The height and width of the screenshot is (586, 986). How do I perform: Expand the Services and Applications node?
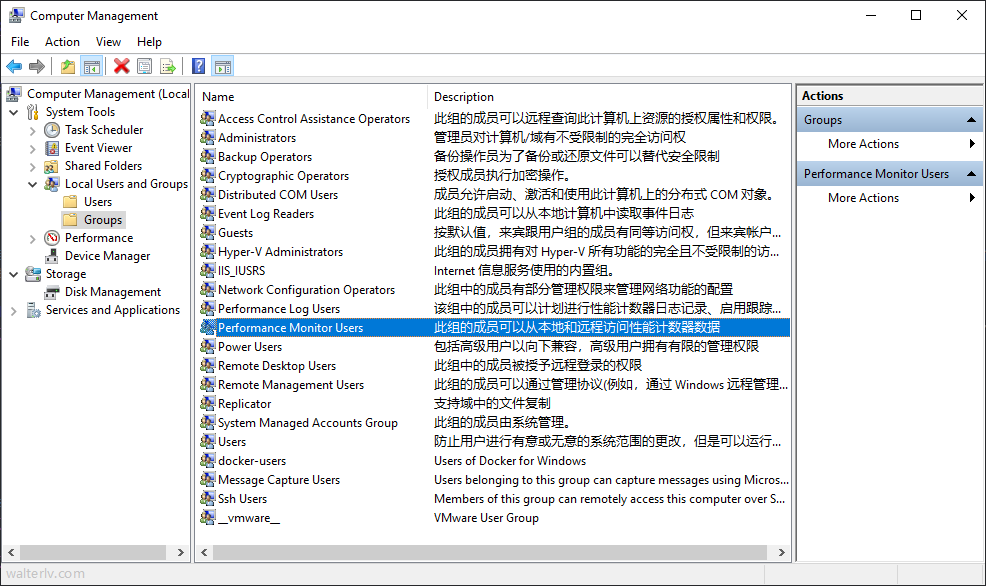click(x=14, y=310)
